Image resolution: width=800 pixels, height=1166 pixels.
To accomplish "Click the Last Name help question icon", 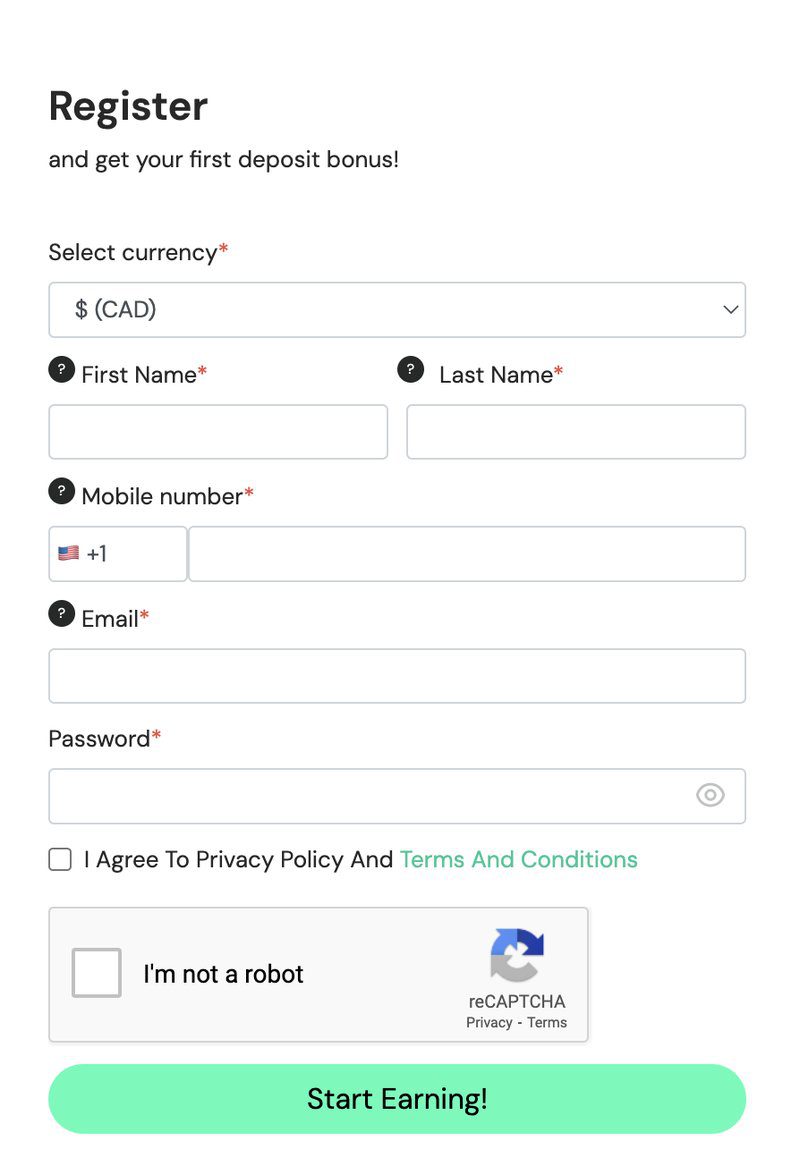I will 410,370.
